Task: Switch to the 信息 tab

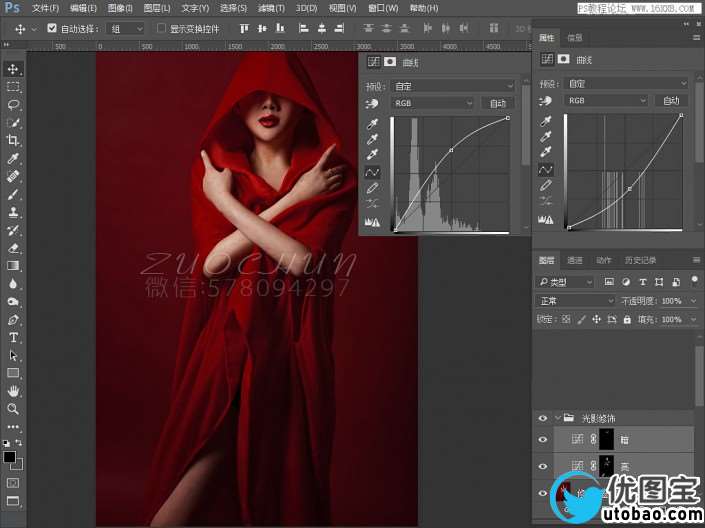Action: [x=575, y=38]
